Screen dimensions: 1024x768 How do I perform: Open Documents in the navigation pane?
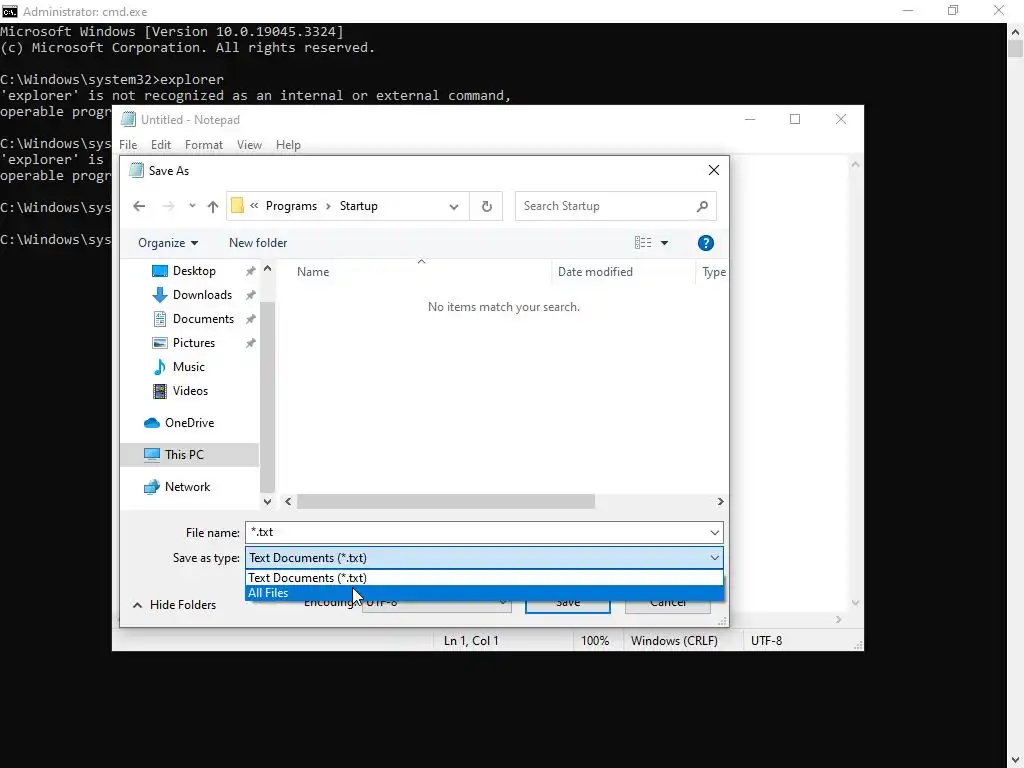(x=203, y=319)
